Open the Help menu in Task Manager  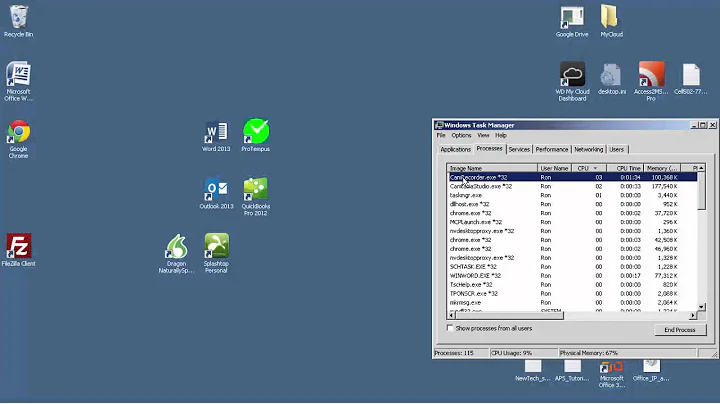[501, 135]
